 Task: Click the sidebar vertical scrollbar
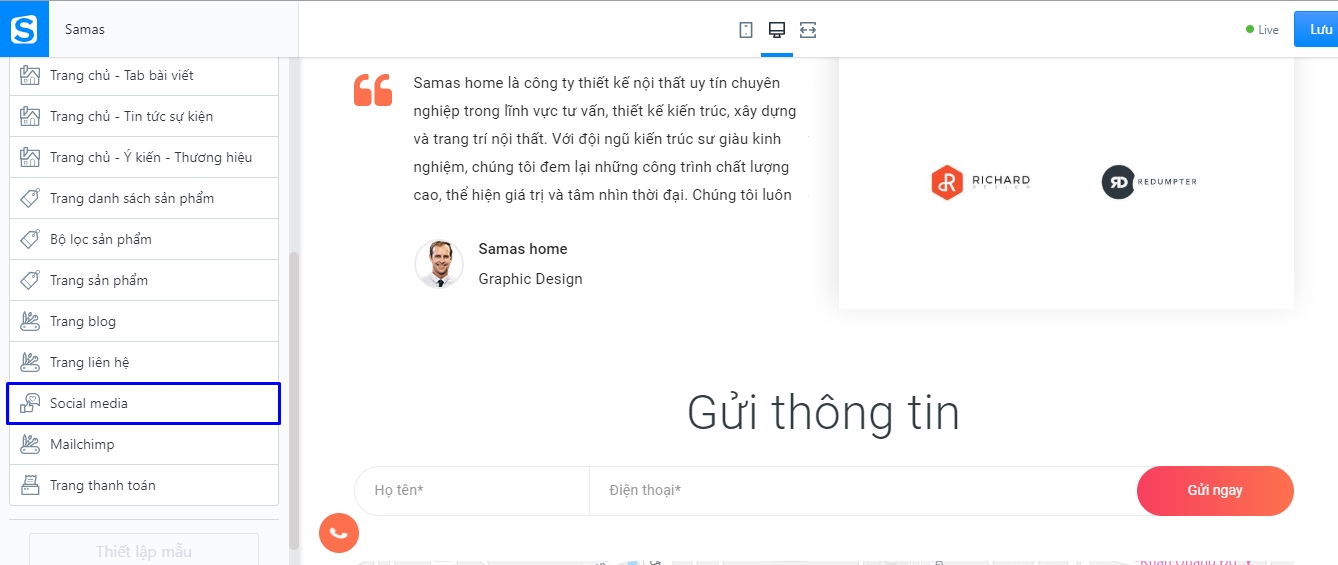[294, 400]
